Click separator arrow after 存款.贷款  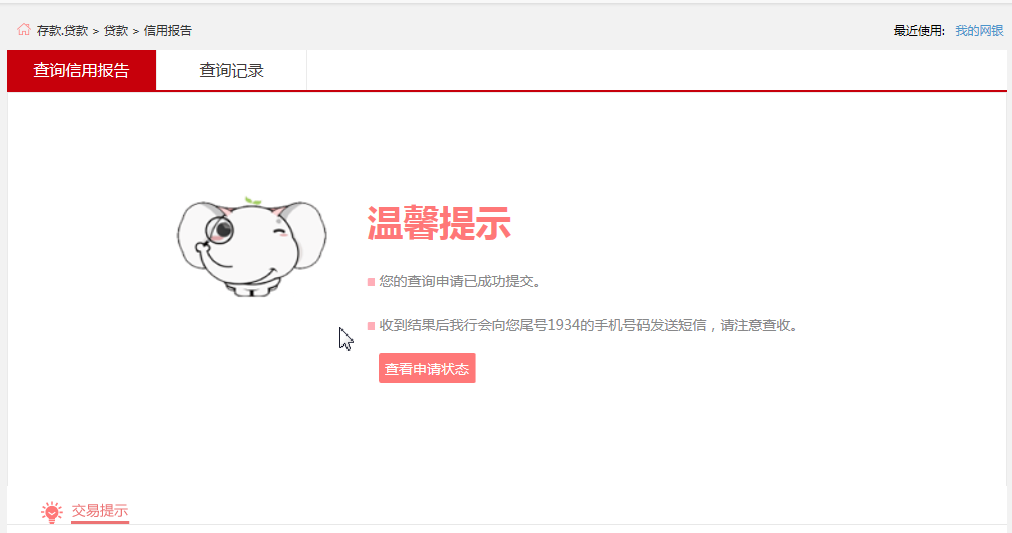click(x=96, y=31)
